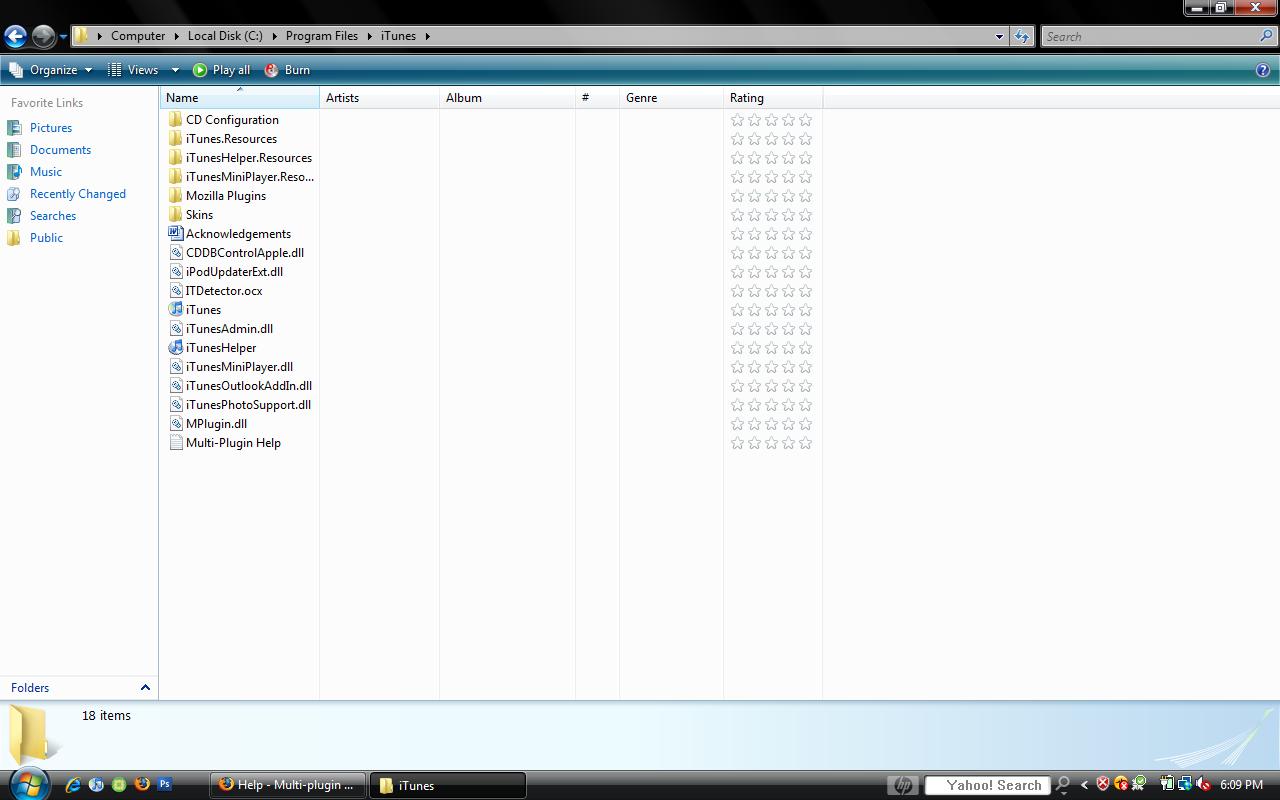This screenshot has height=800, width=1280.
Task: Select the iTunes application icon in the file list
Action: coord(176,310)
